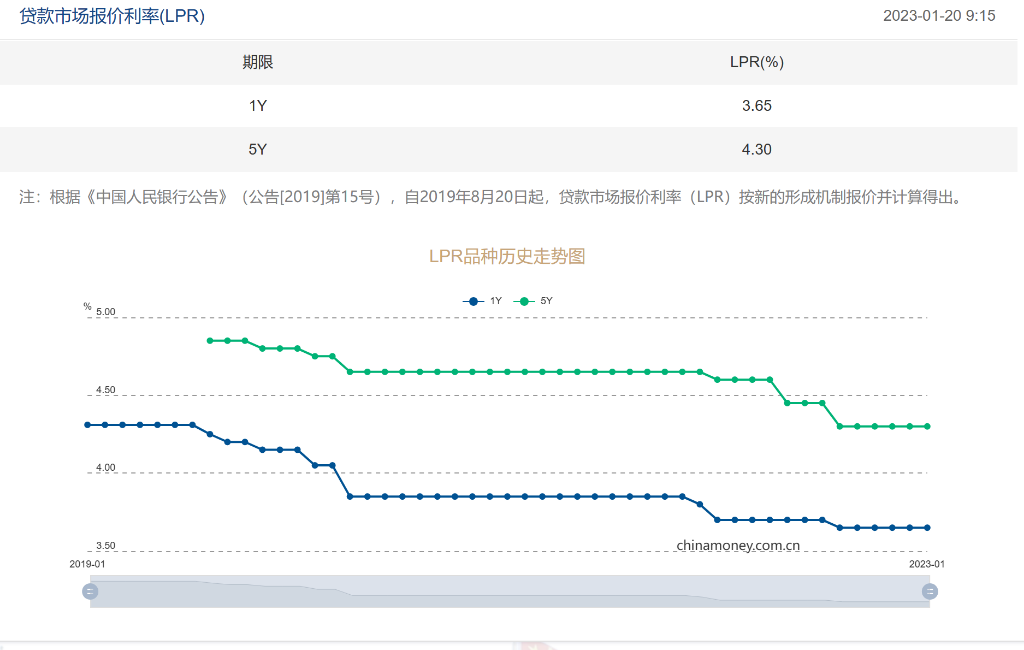Click the left range slider handle
The image size is (1024, 650).
(90, 591)
